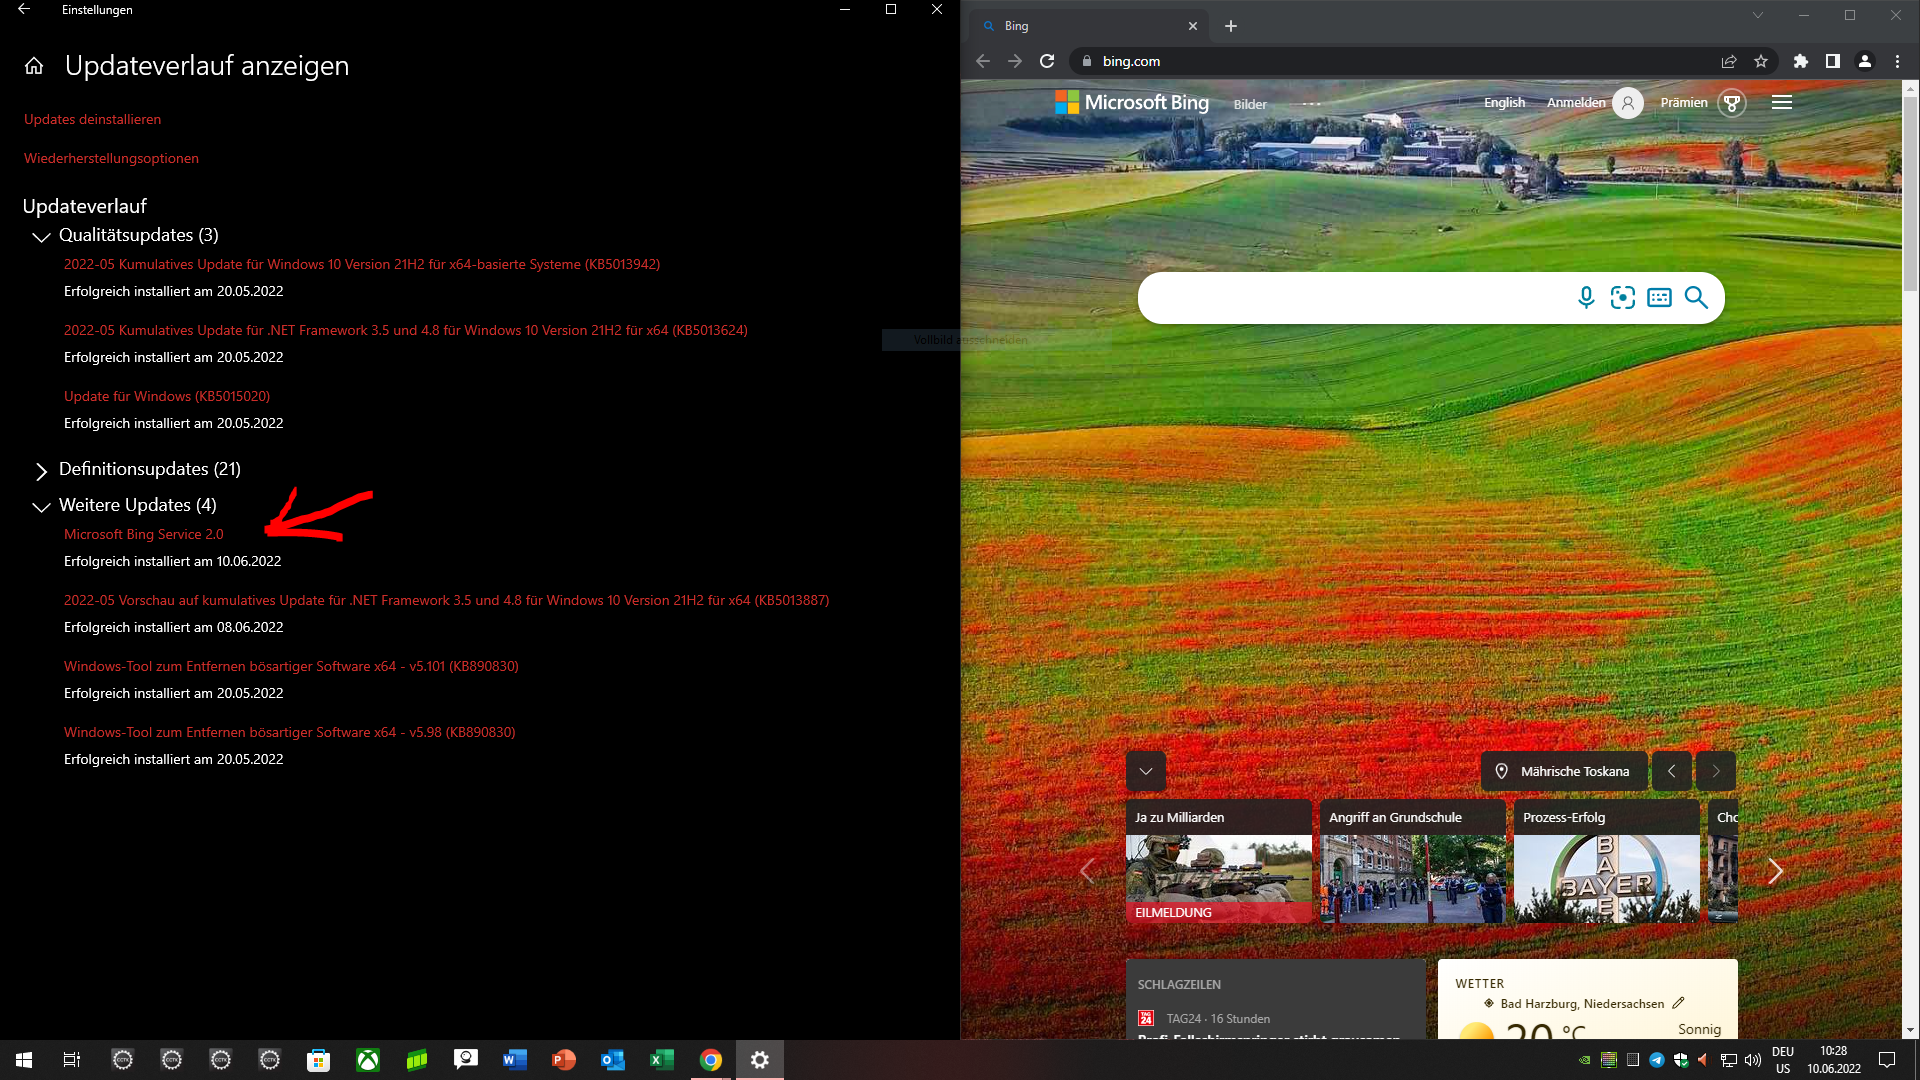
Task: Open Chrome tab search dropdown
Action: pos(1757,15)
